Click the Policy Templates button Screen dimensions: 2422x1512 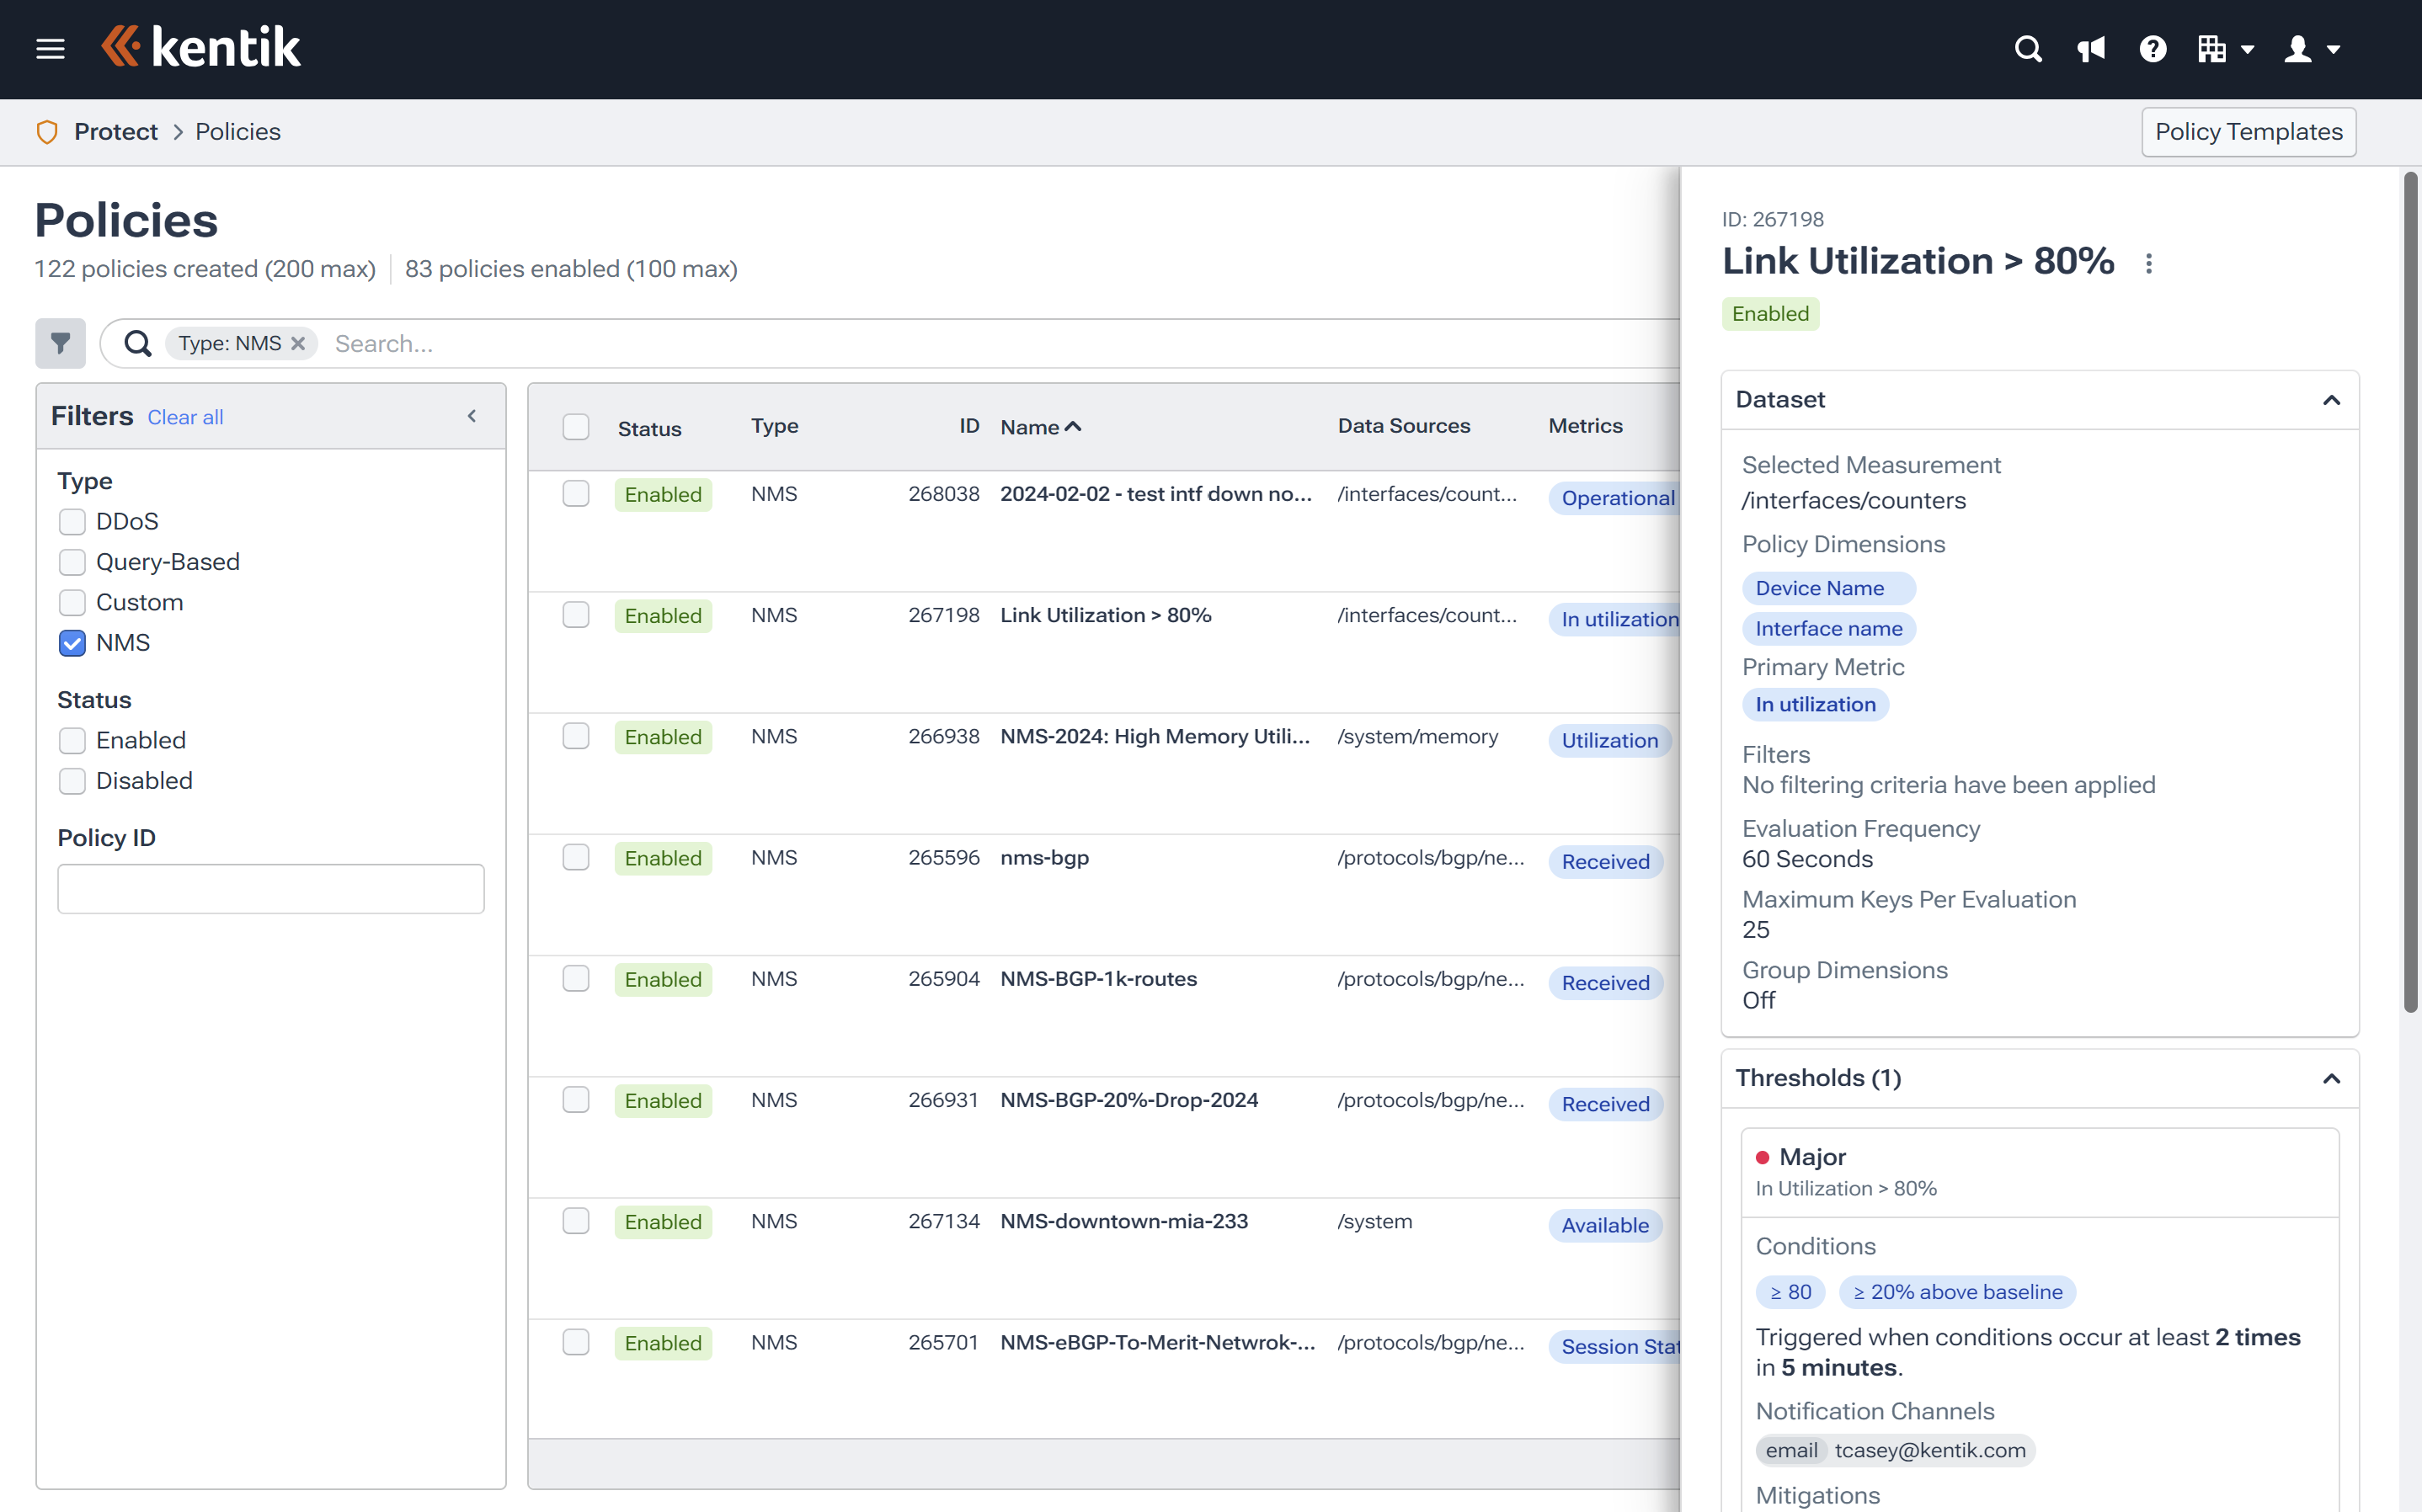coord(2249,130)
